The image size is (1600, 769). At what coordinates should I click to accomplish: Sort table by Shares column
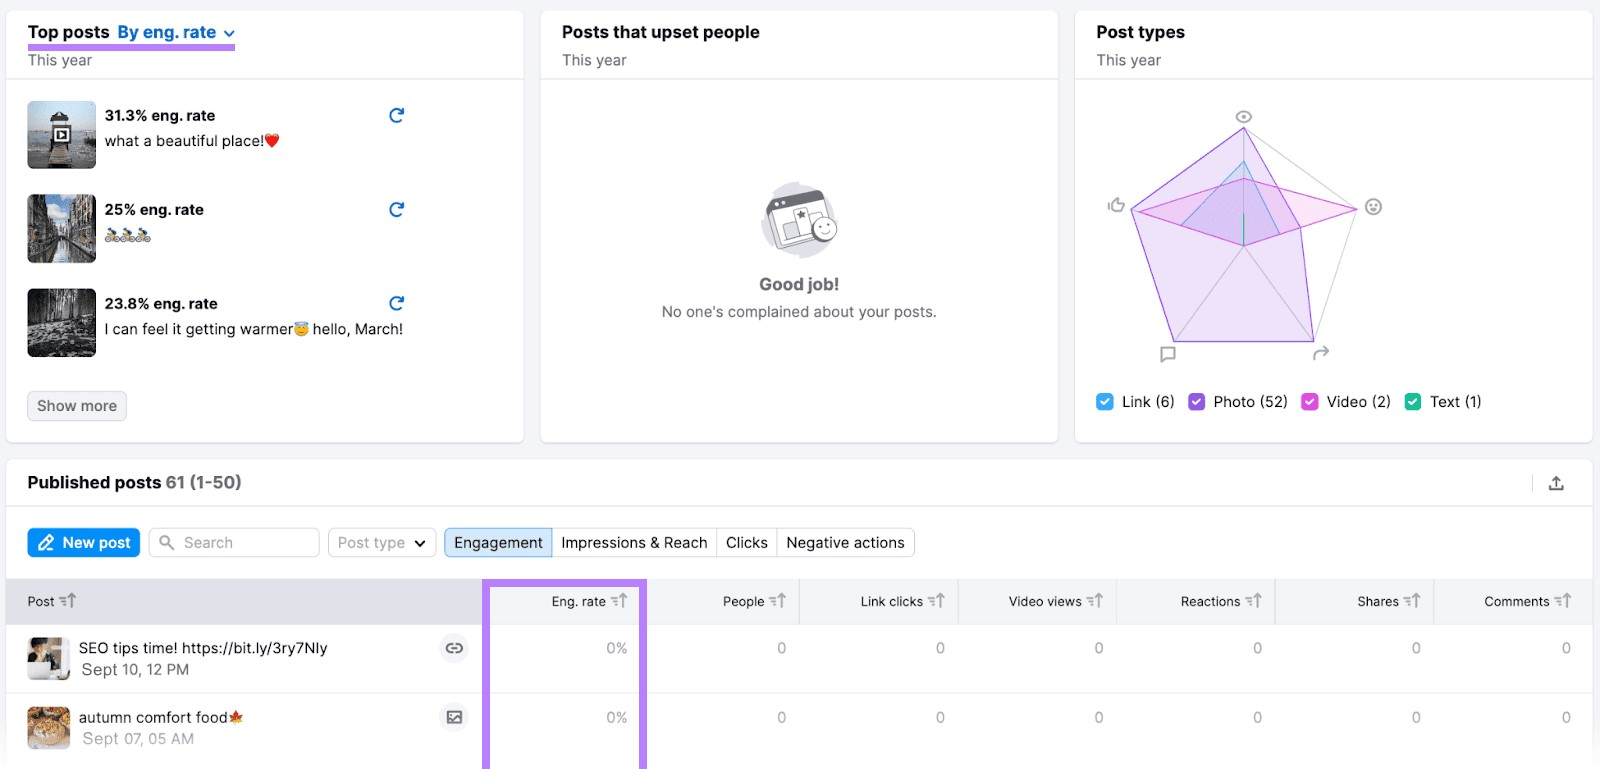1411,601
